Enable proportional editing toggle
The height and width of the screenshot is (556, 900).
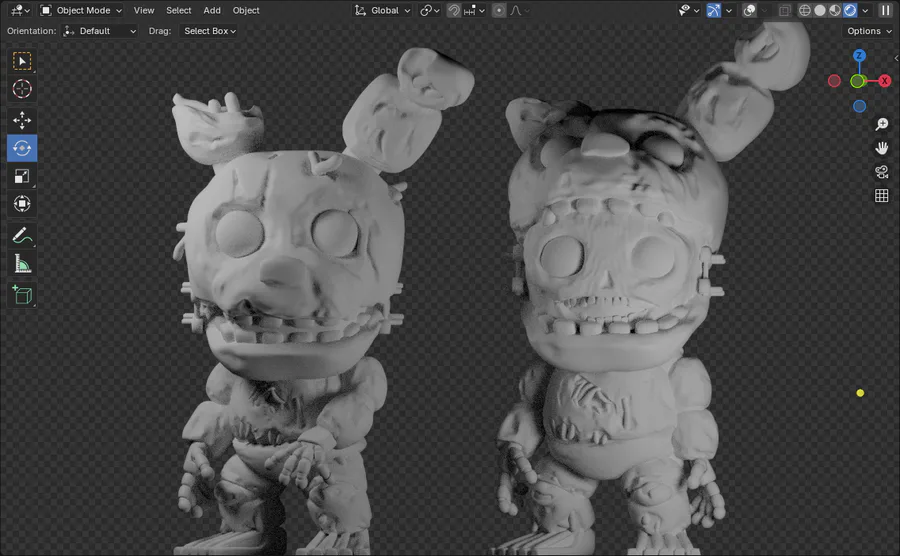tap(499, 10)
